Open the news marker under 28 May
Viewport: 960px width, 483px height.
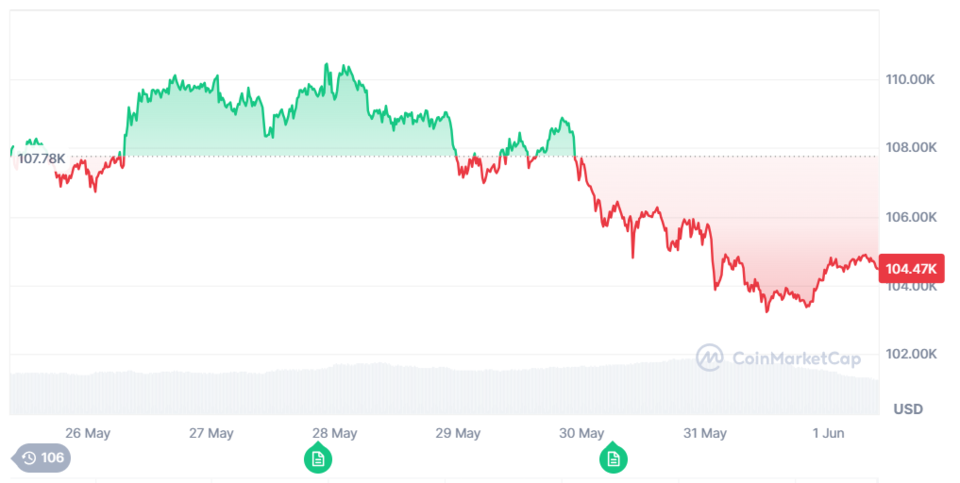point(318,459)
